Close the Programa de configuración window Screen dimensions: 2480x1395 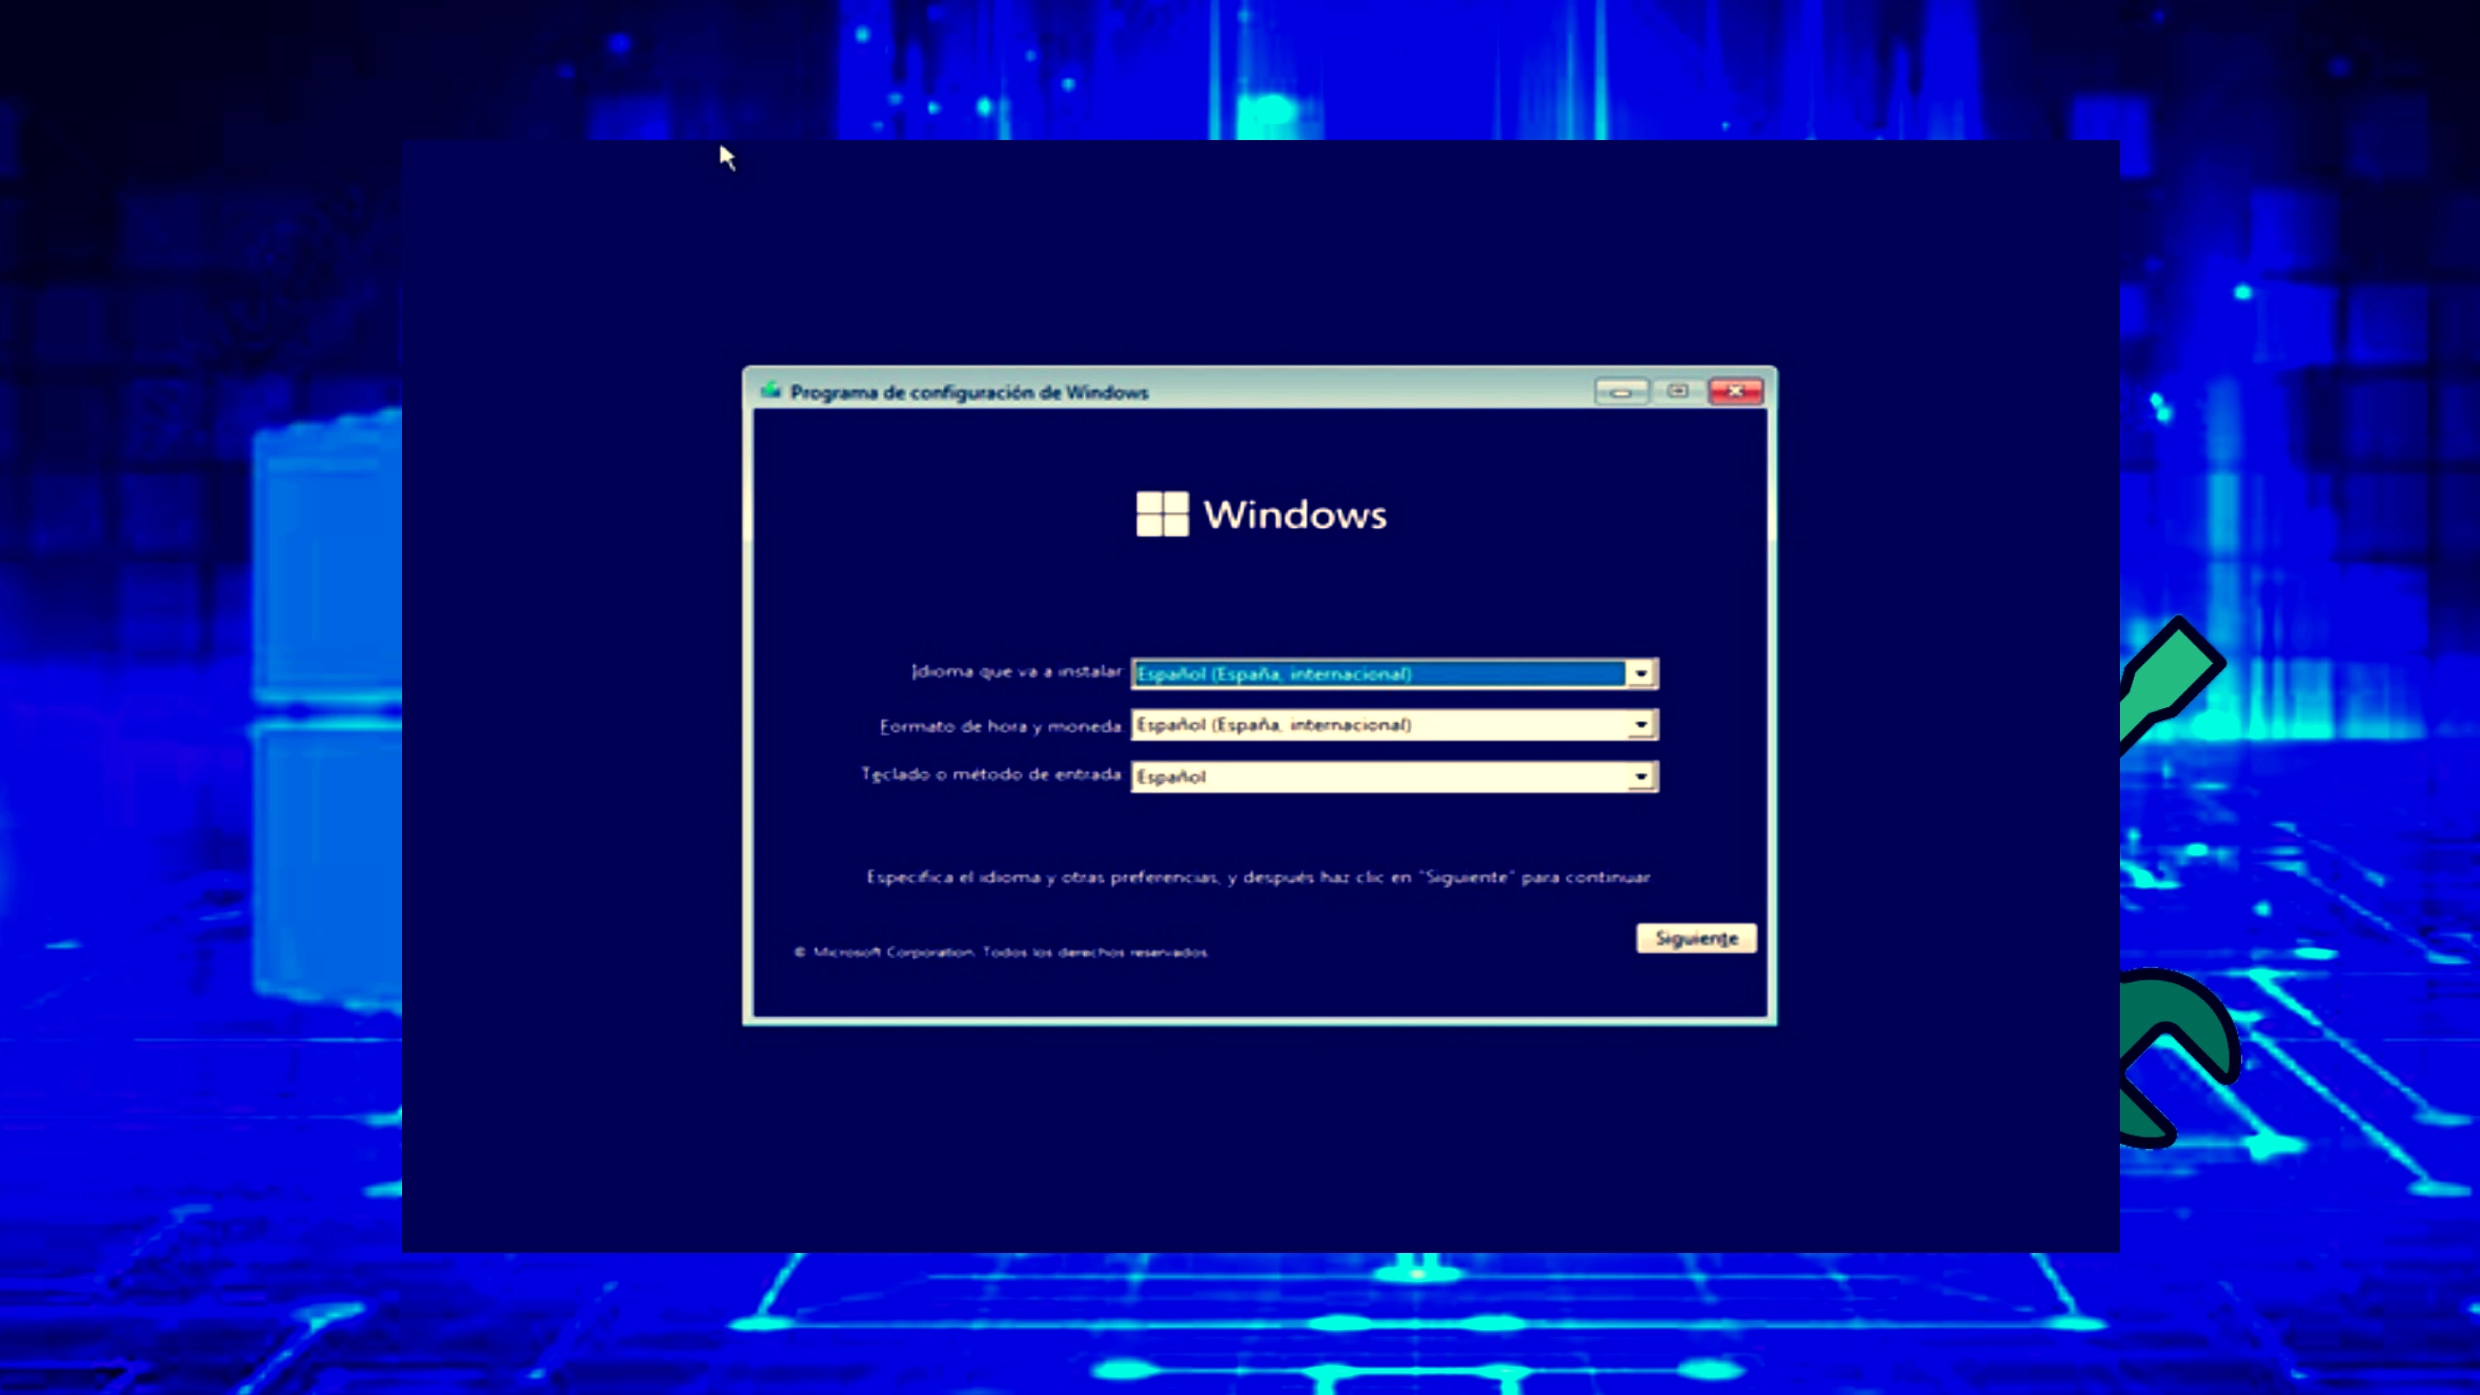(1735, 391)
